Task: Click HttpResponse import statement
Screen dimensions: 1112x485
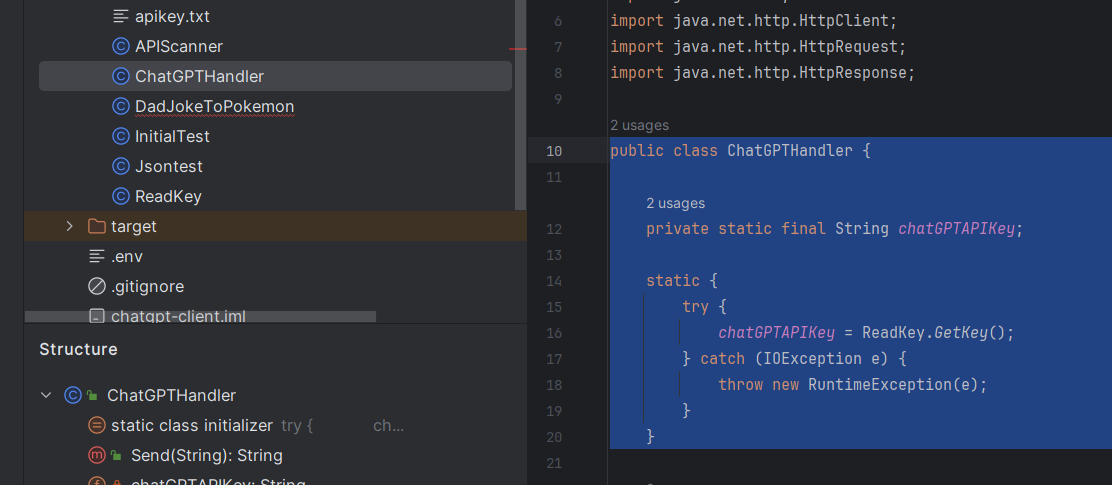Action: (x=763, y=73)
